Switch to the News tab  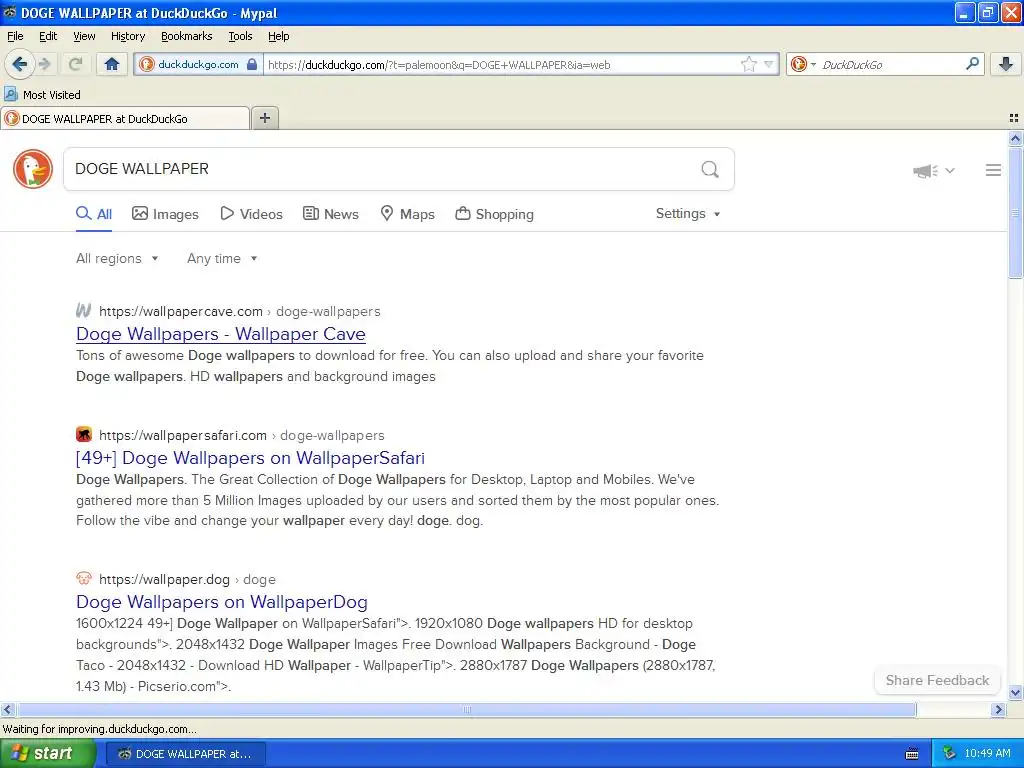[x=330, y=214]
